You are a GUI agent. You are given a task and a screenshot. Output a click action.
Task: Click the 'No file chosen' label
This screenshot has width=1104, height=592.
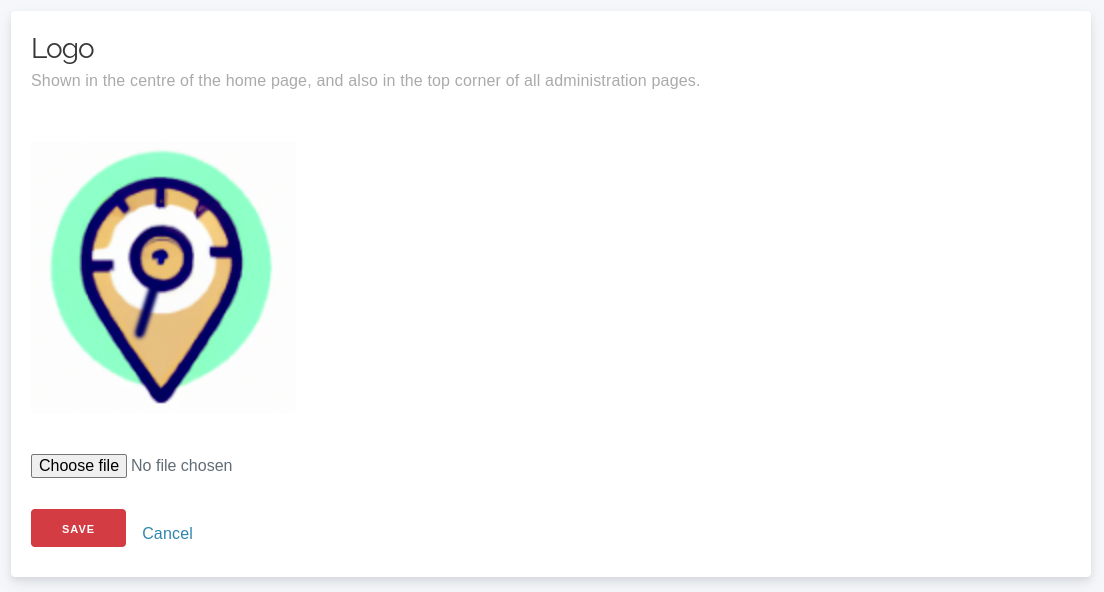click(x=182, y=466)
